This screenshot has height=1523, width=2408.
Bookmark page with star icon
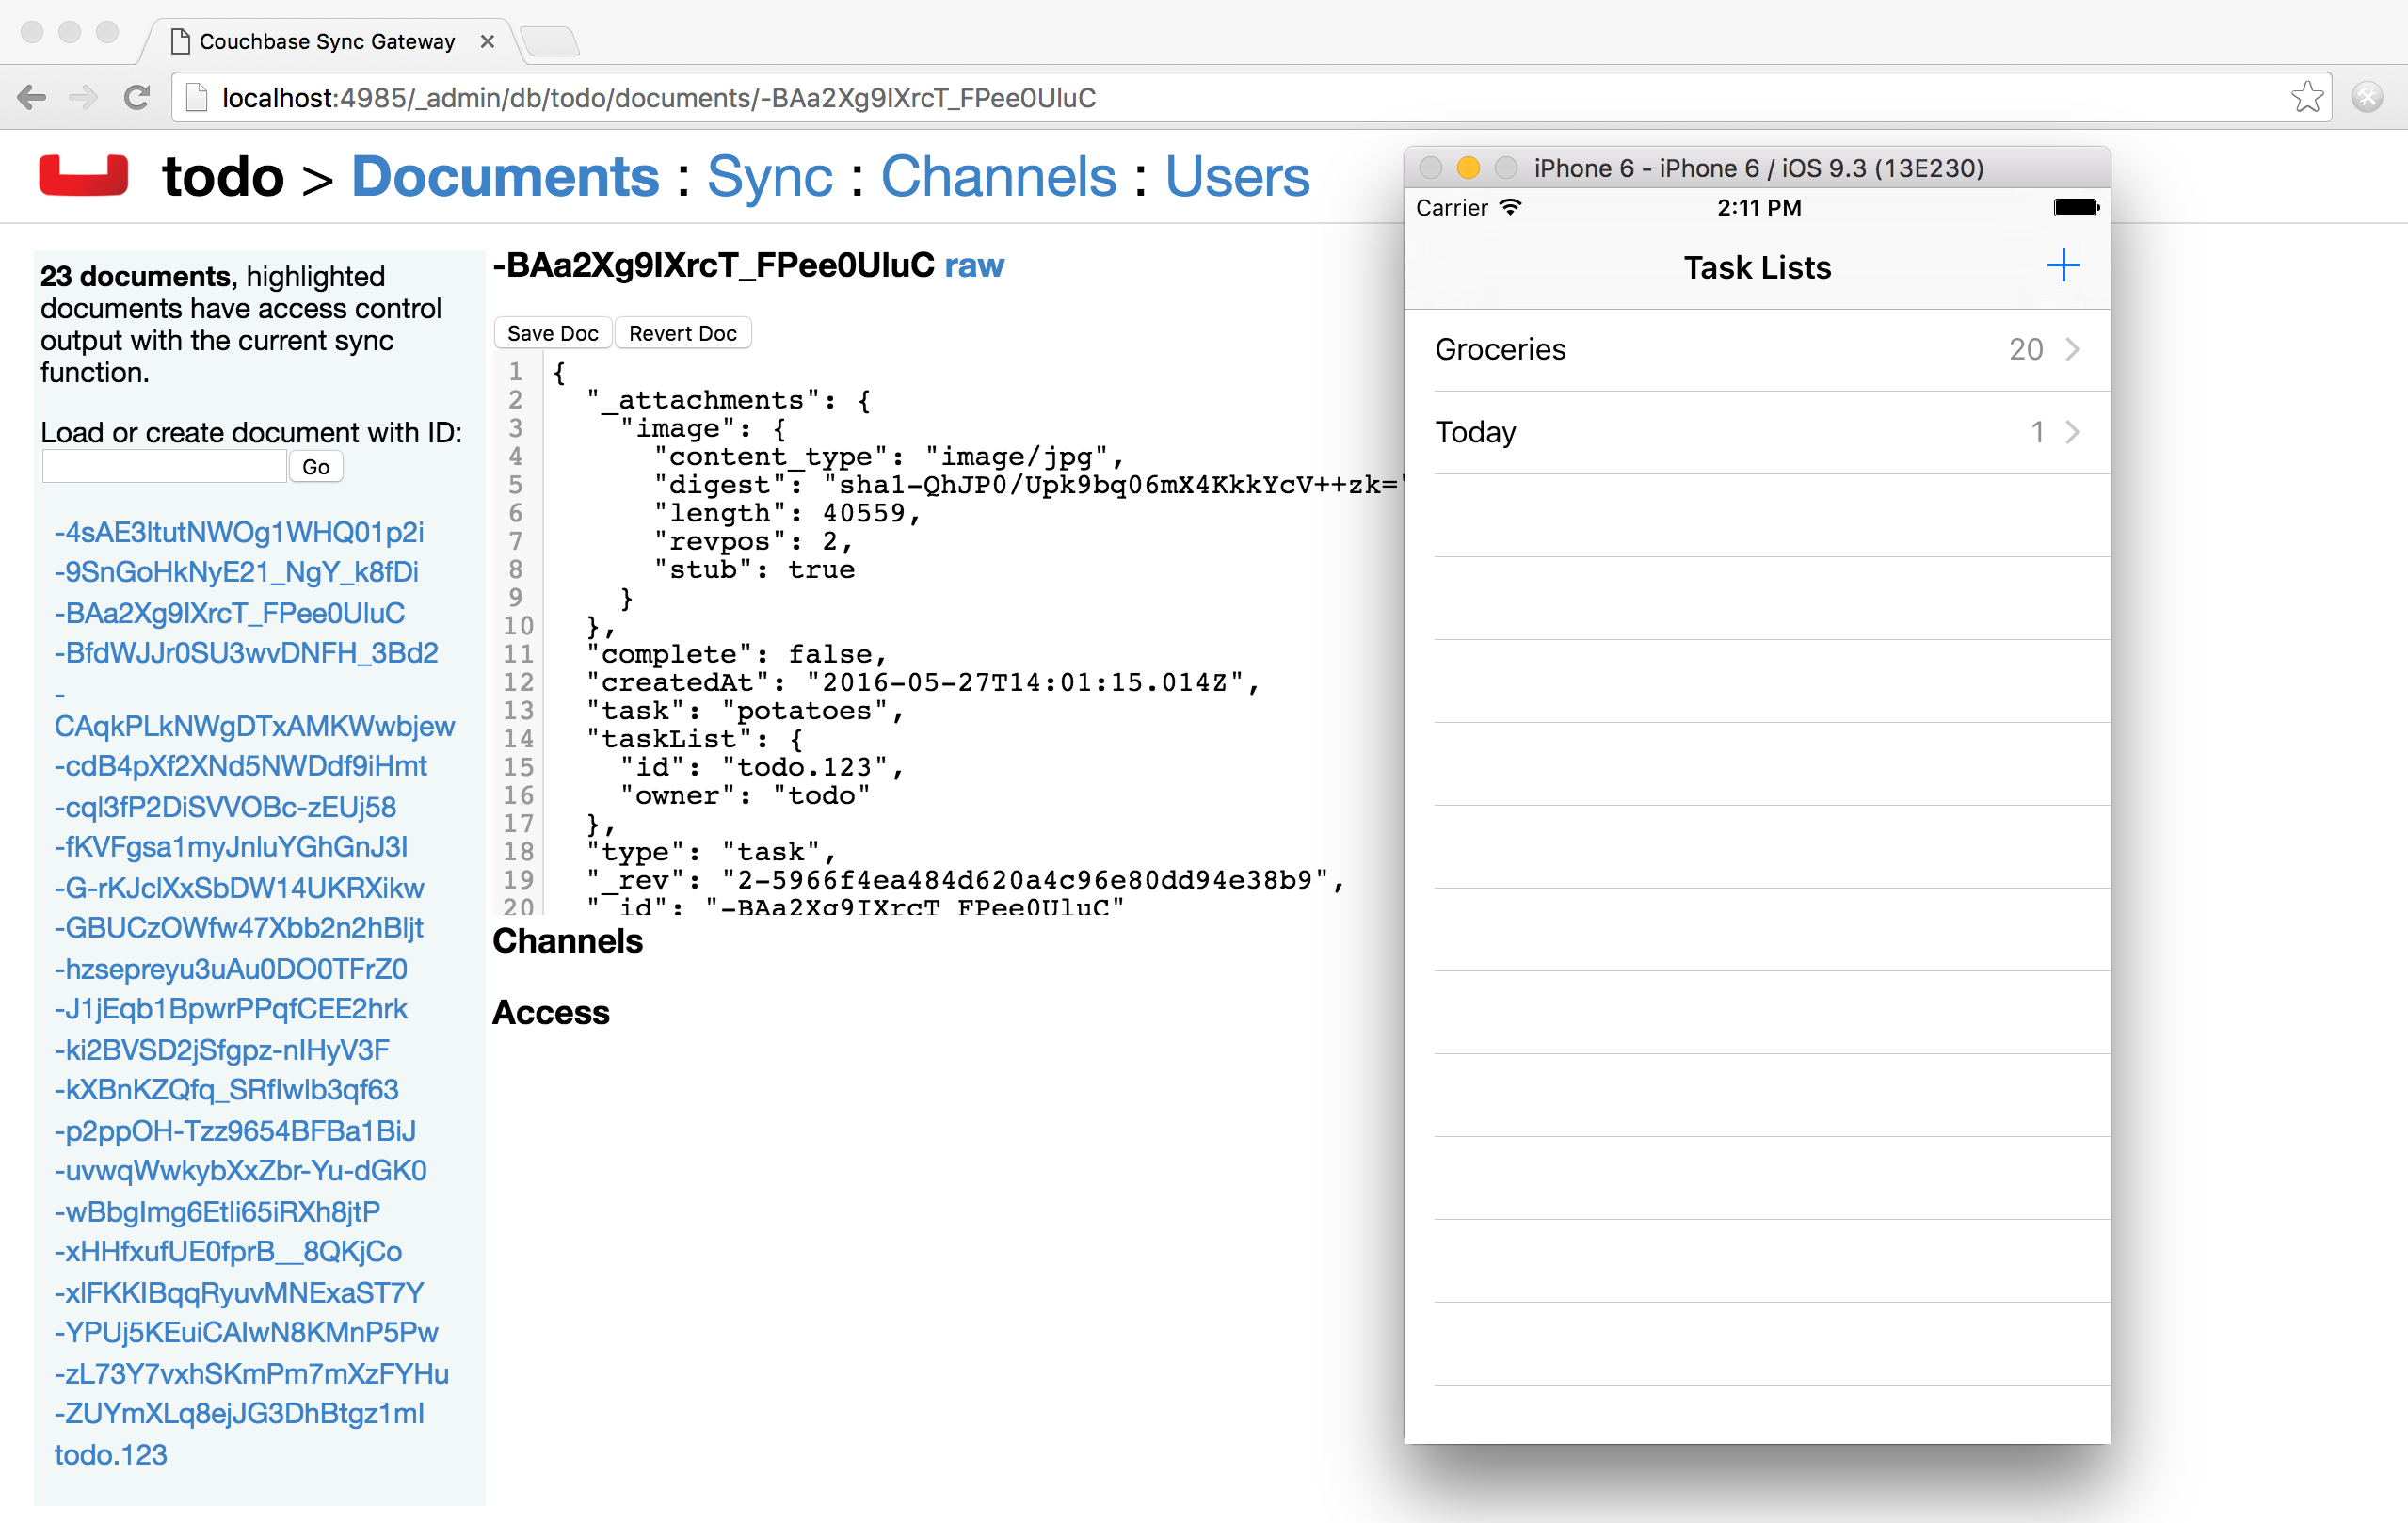(2306, 97)
